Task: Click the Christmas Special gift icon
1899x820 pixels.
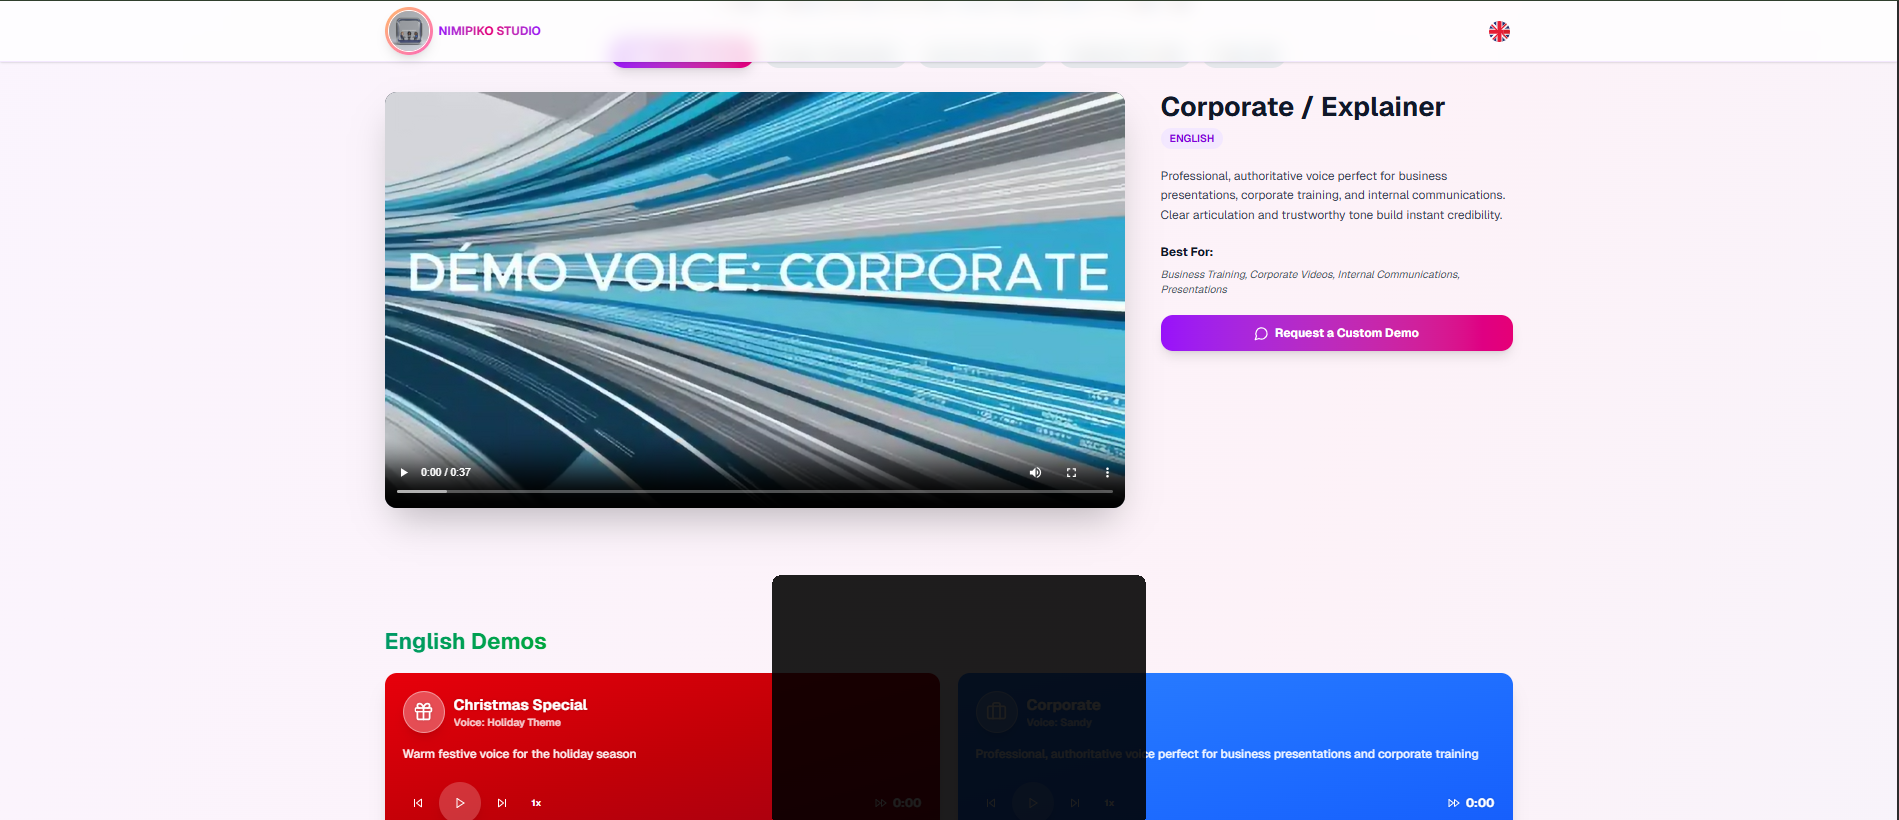Action: click(424, 712)
